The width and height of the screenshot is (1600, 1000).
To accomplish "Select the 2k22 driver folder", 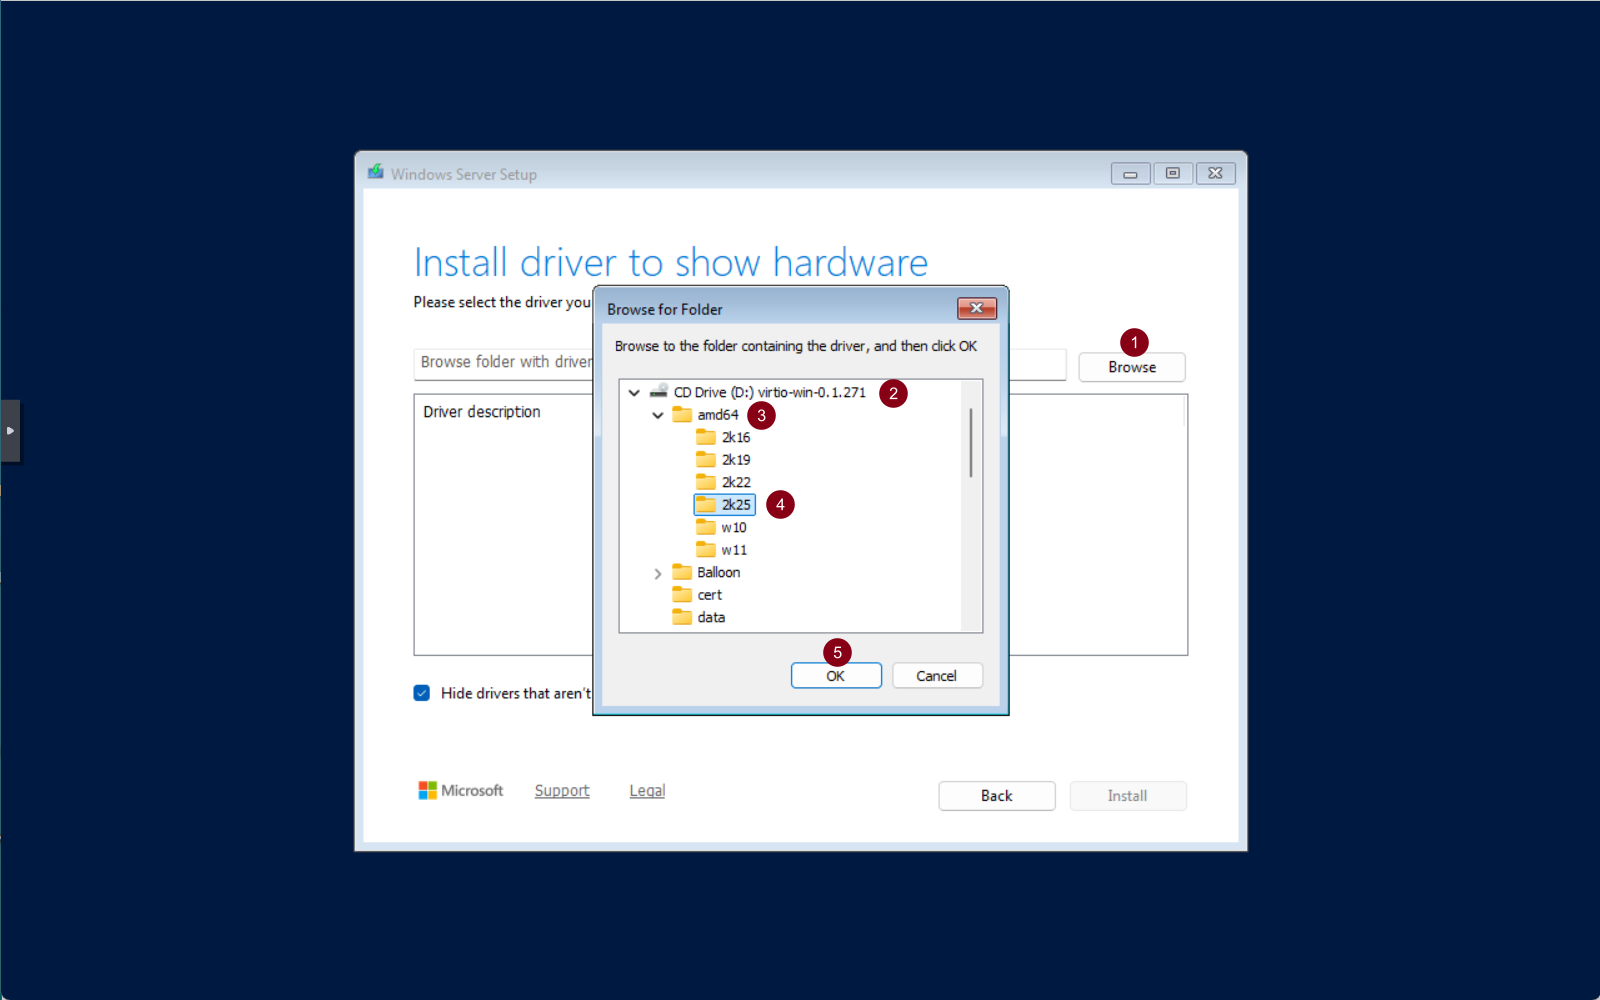I will click(735, 482).
